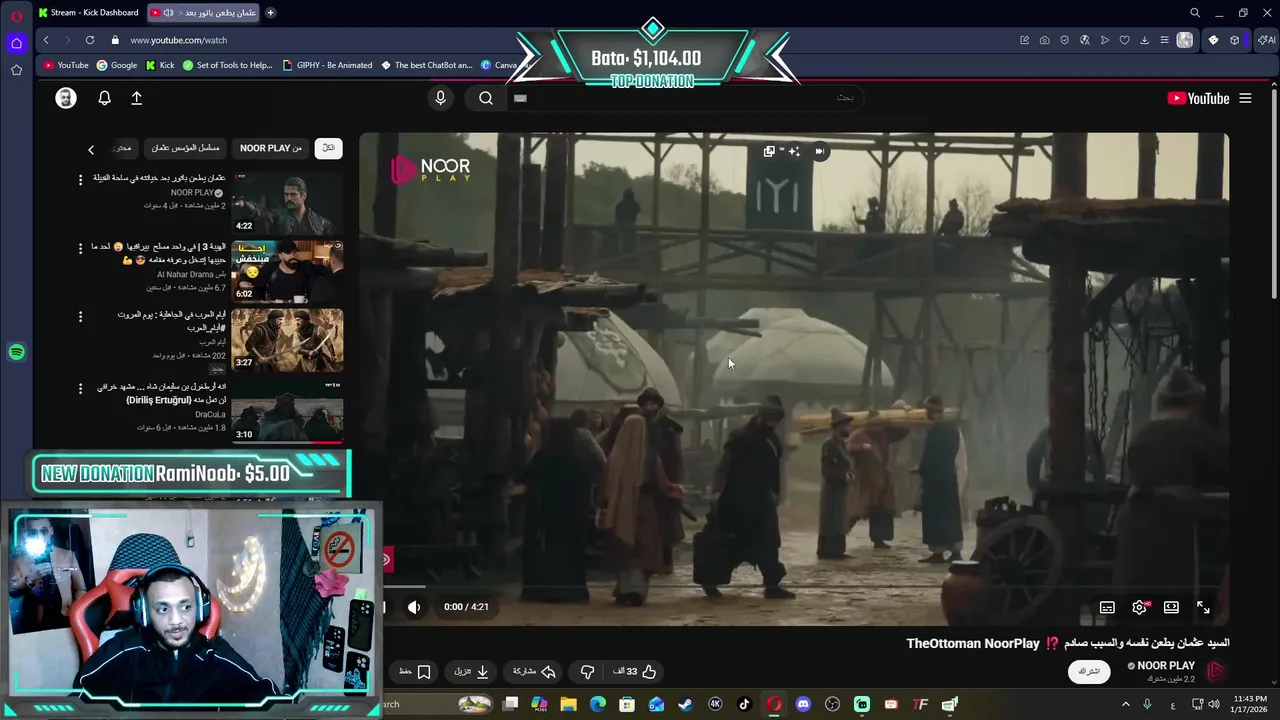
Task: Toggle mute on the video player
Action: (x=414, y=607)
